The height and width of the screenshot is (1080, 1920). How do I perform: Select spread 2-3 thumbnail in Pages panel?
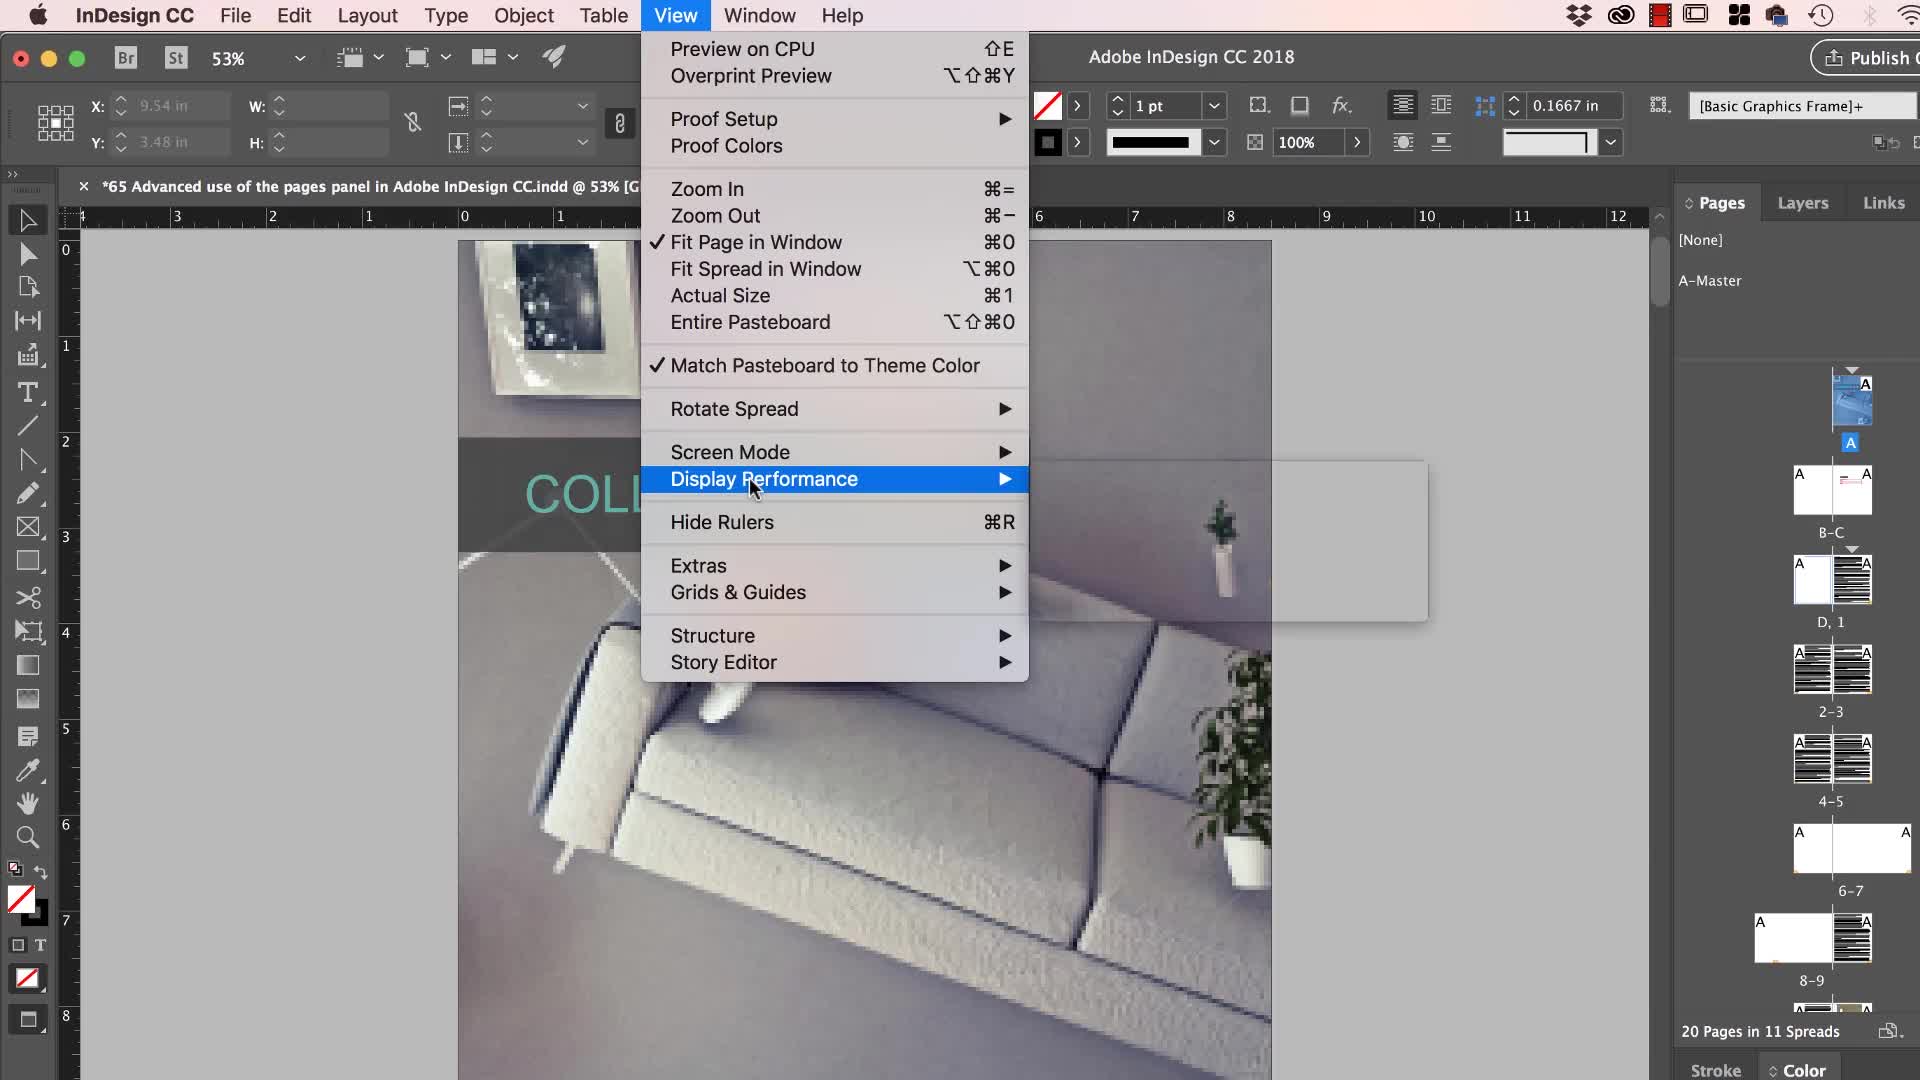tap(1832, 669)
